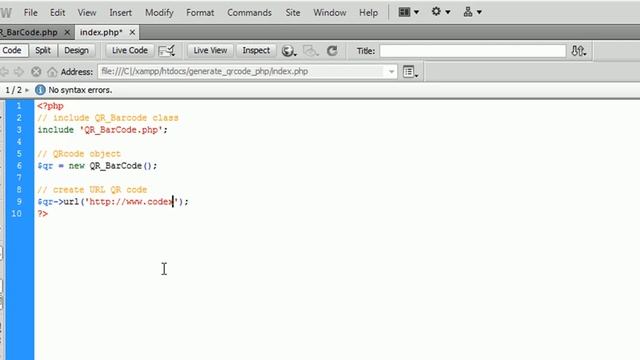Open the Modify menu
Viewport: 640px width, 360px height.
click(x=159, y=13)
